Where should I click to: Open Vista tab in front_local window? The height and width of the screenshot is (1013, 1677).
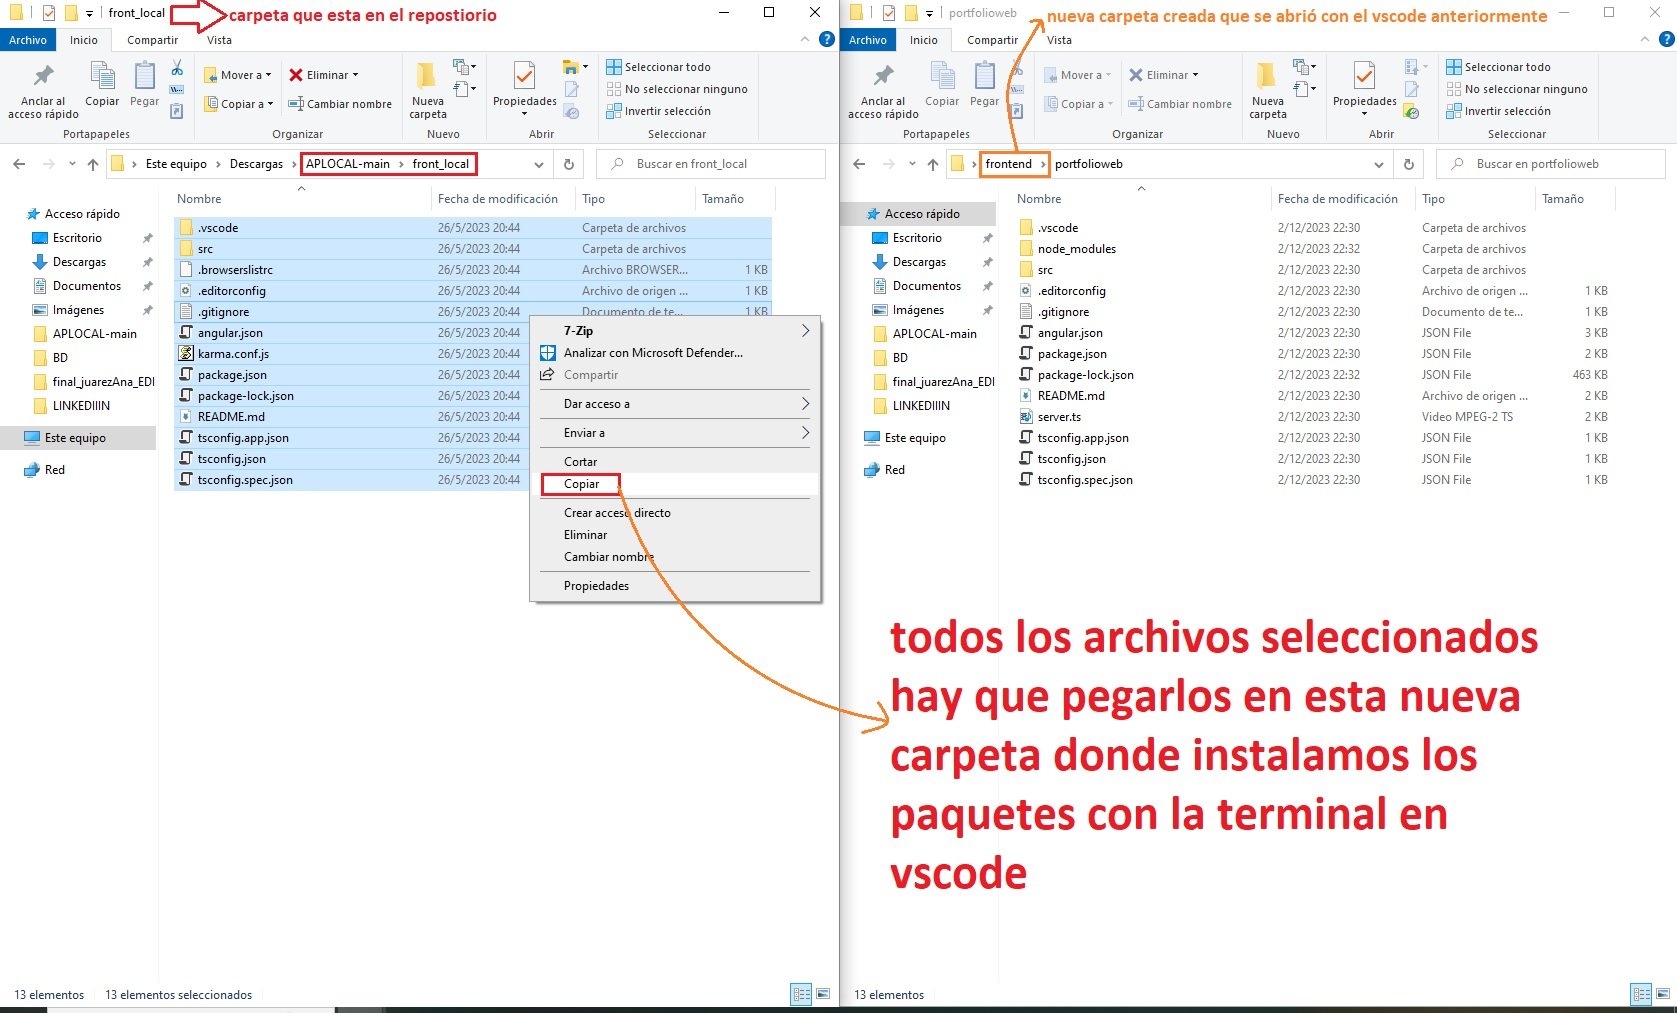219,40
